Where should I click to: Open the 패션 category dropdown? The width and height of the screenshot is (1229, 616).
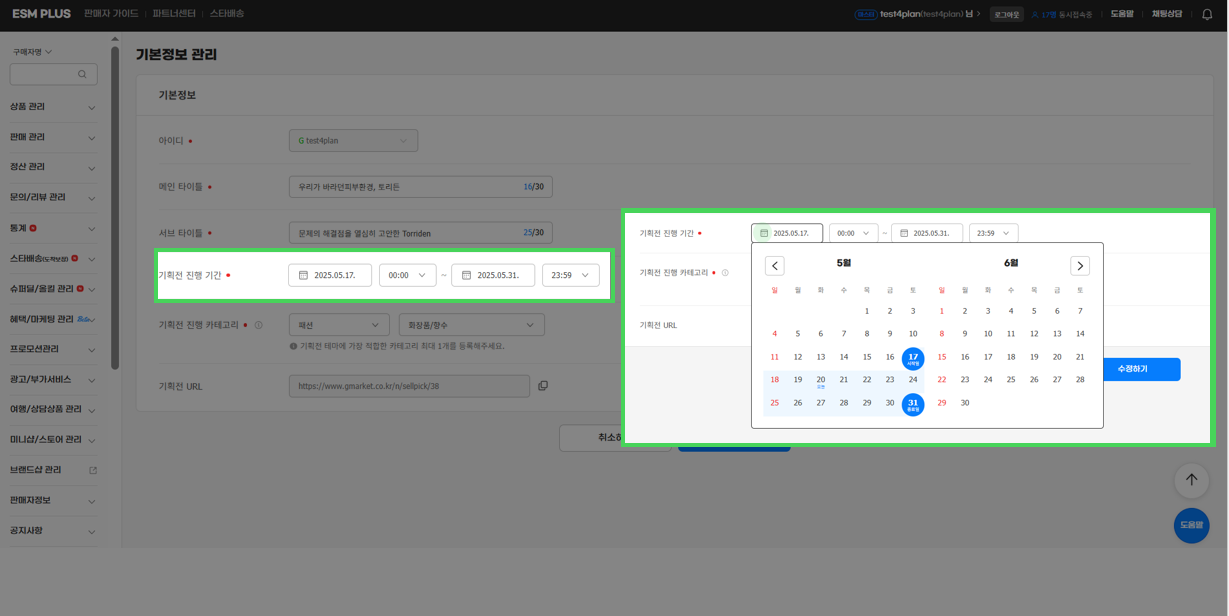(339, 325)
